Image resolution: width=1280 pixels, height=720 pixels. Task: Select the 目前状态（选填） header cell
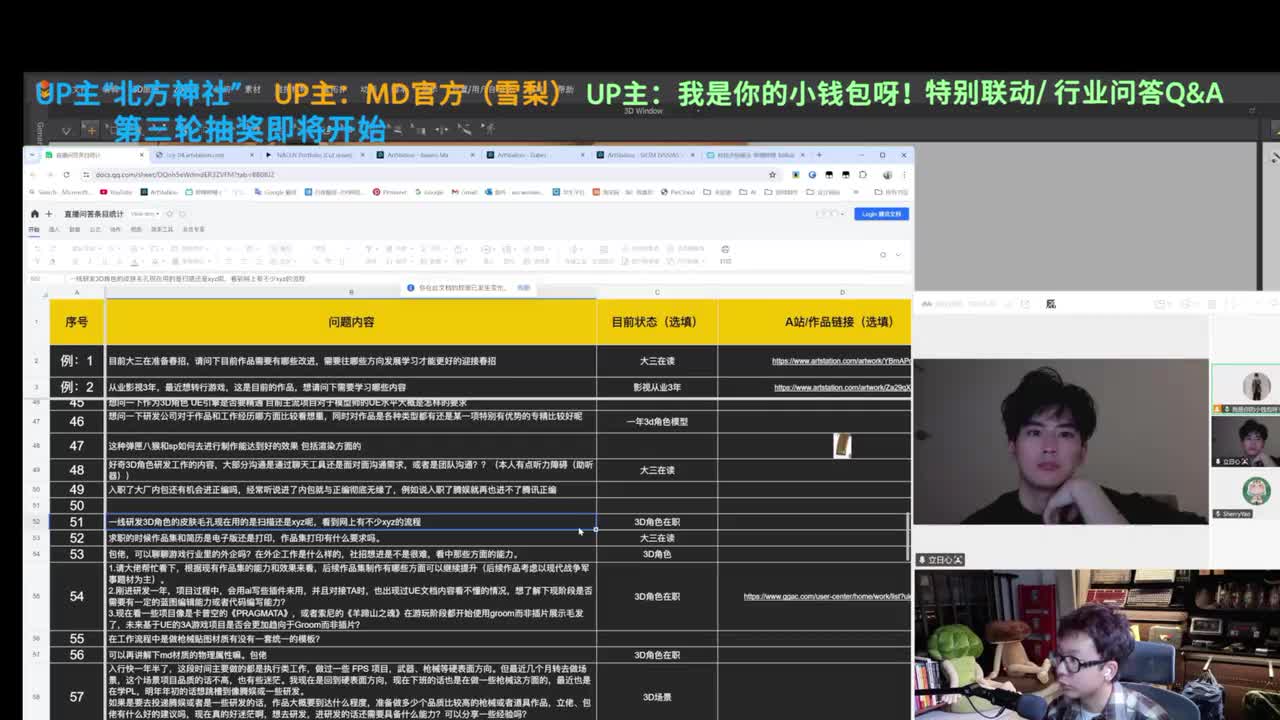tap(657, 322)
